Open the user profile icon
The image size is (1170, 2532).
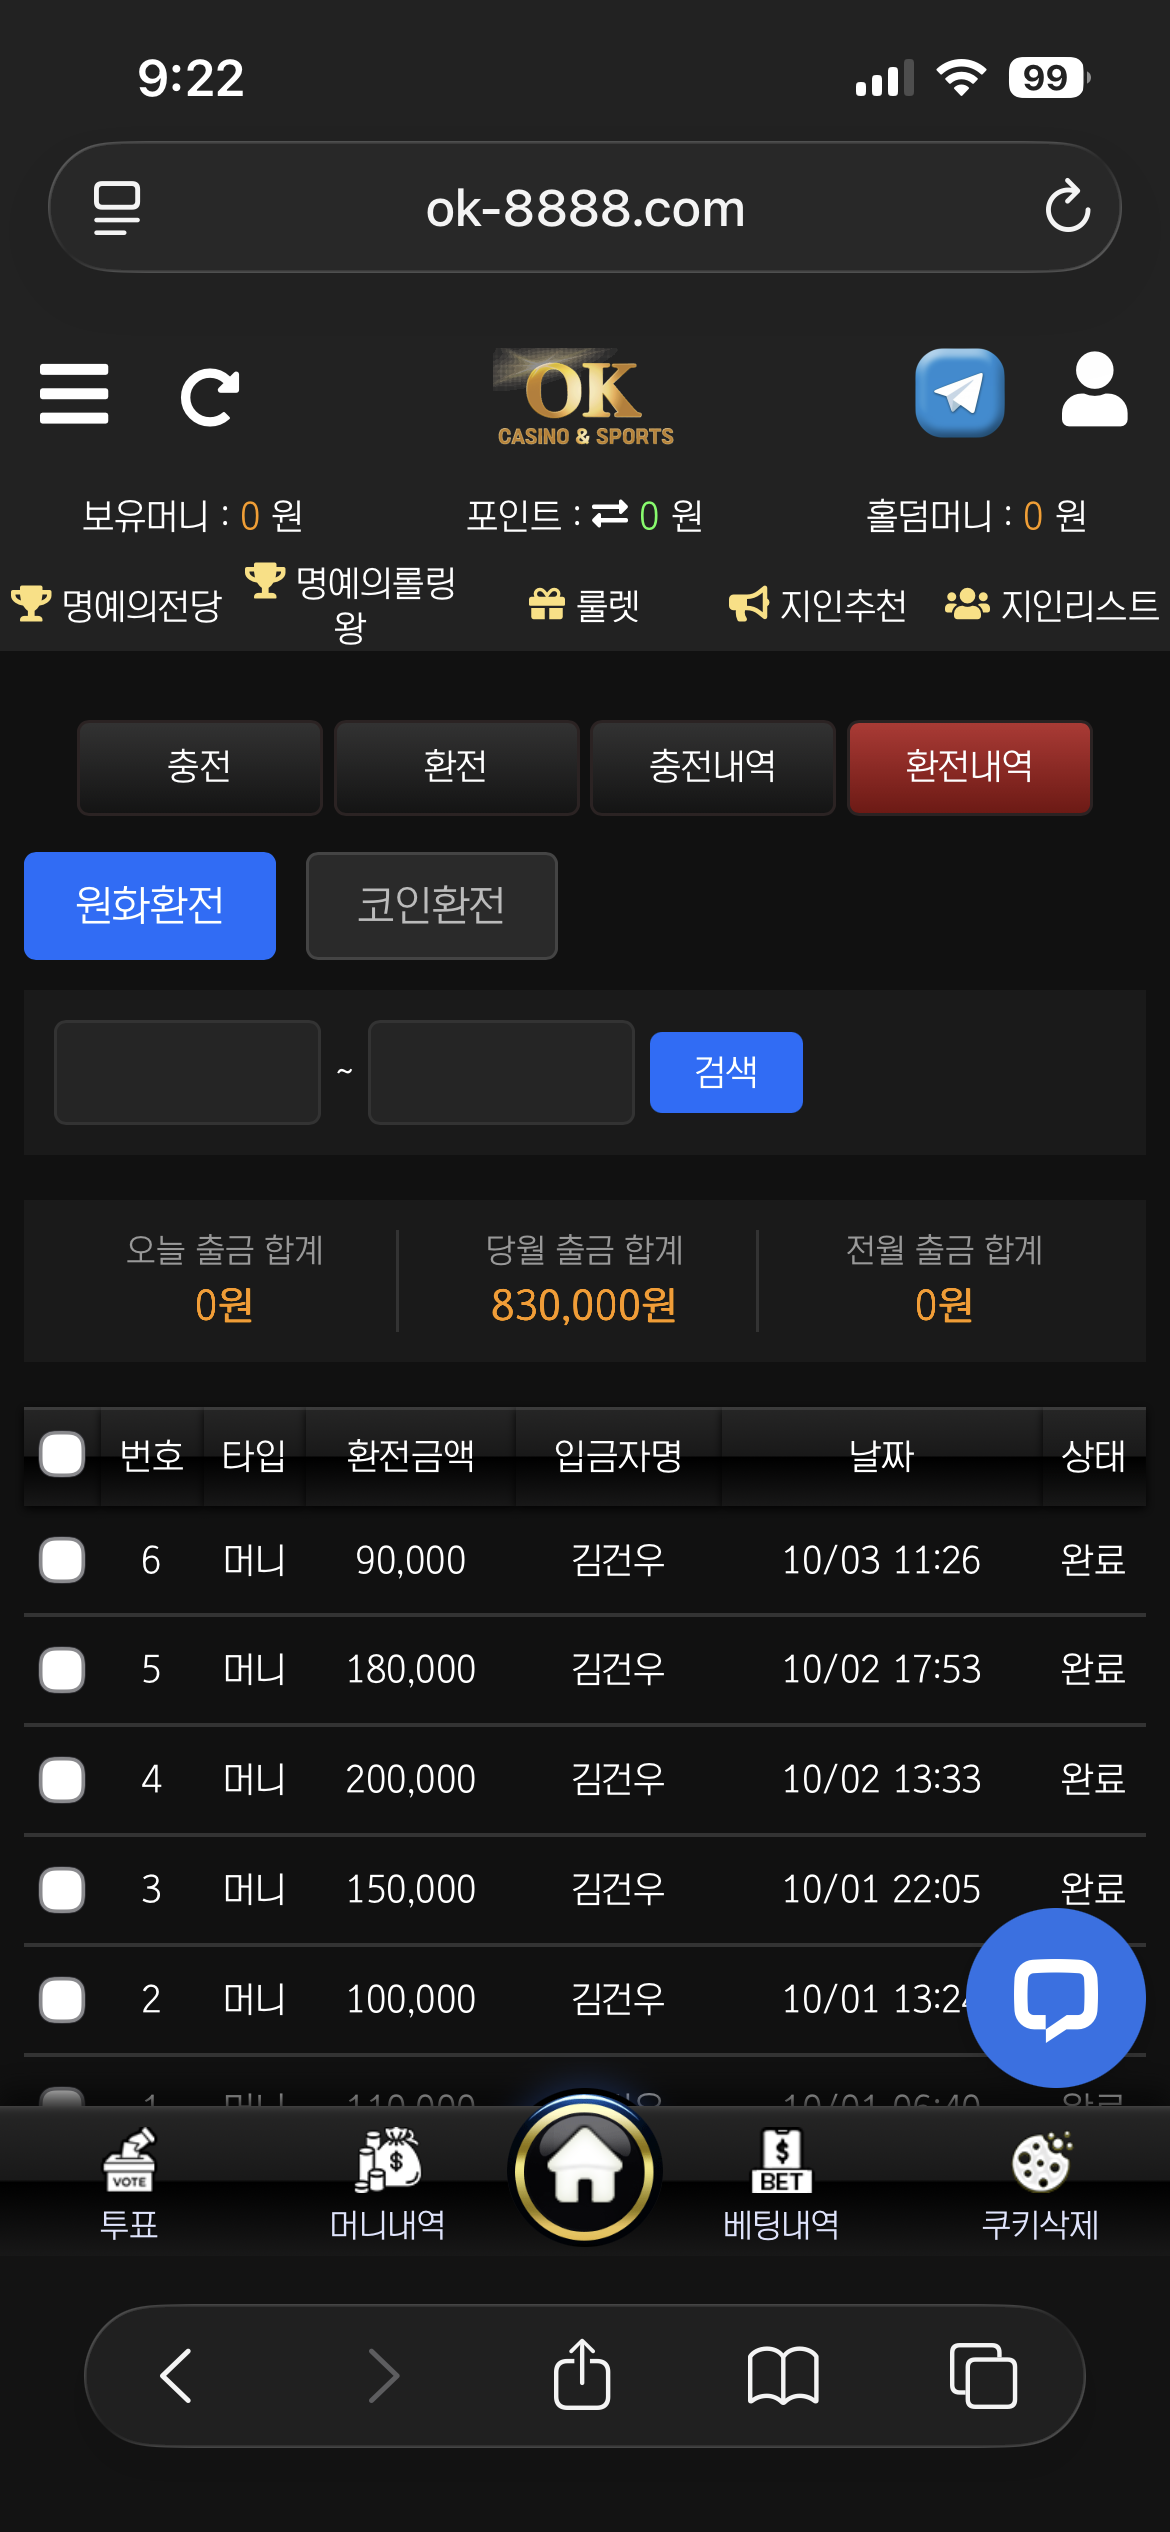click(x=1094, y=391)
